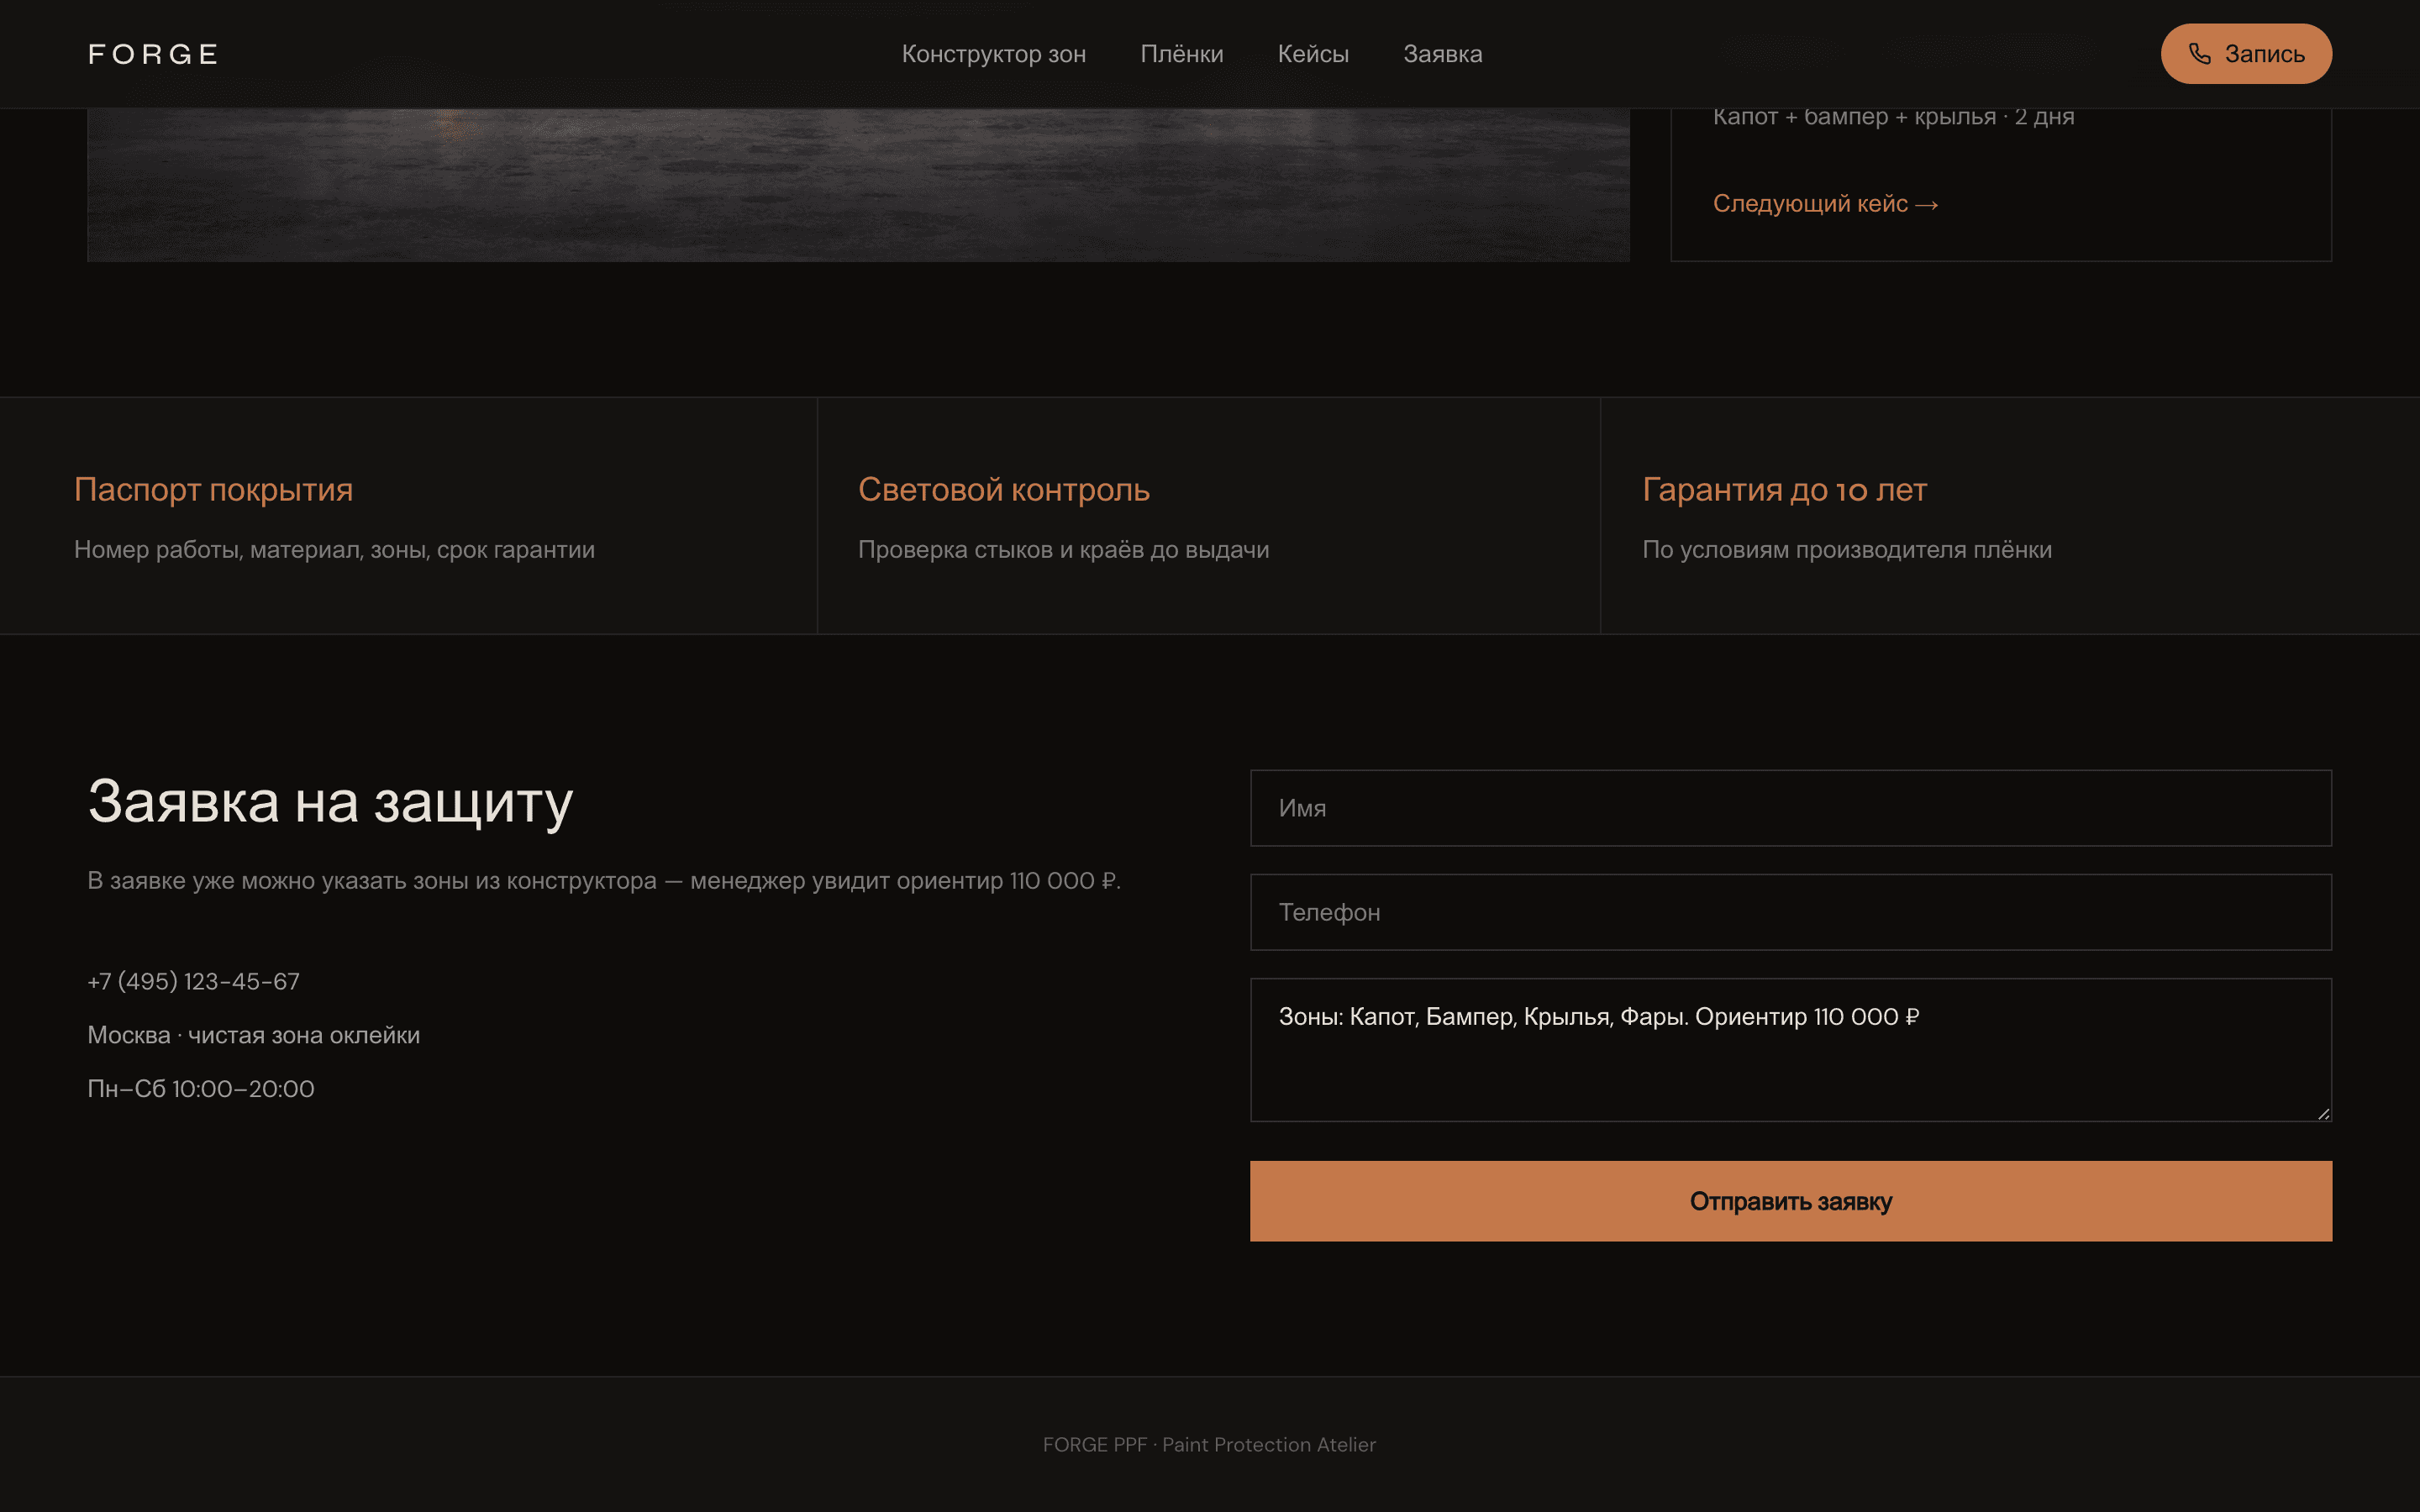Click the arrow in Следующий кейс

1927,205
